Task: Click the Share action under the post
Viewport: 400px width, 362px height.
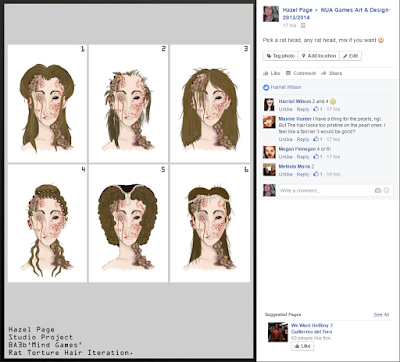Action: point(332,73)
